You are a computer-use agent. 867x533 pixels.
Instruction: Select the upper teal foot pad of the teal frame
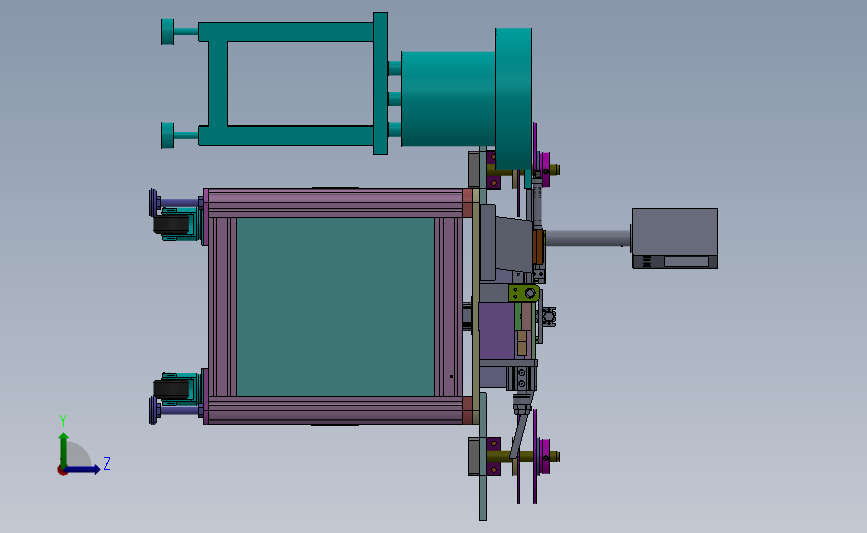pos(168,32)
